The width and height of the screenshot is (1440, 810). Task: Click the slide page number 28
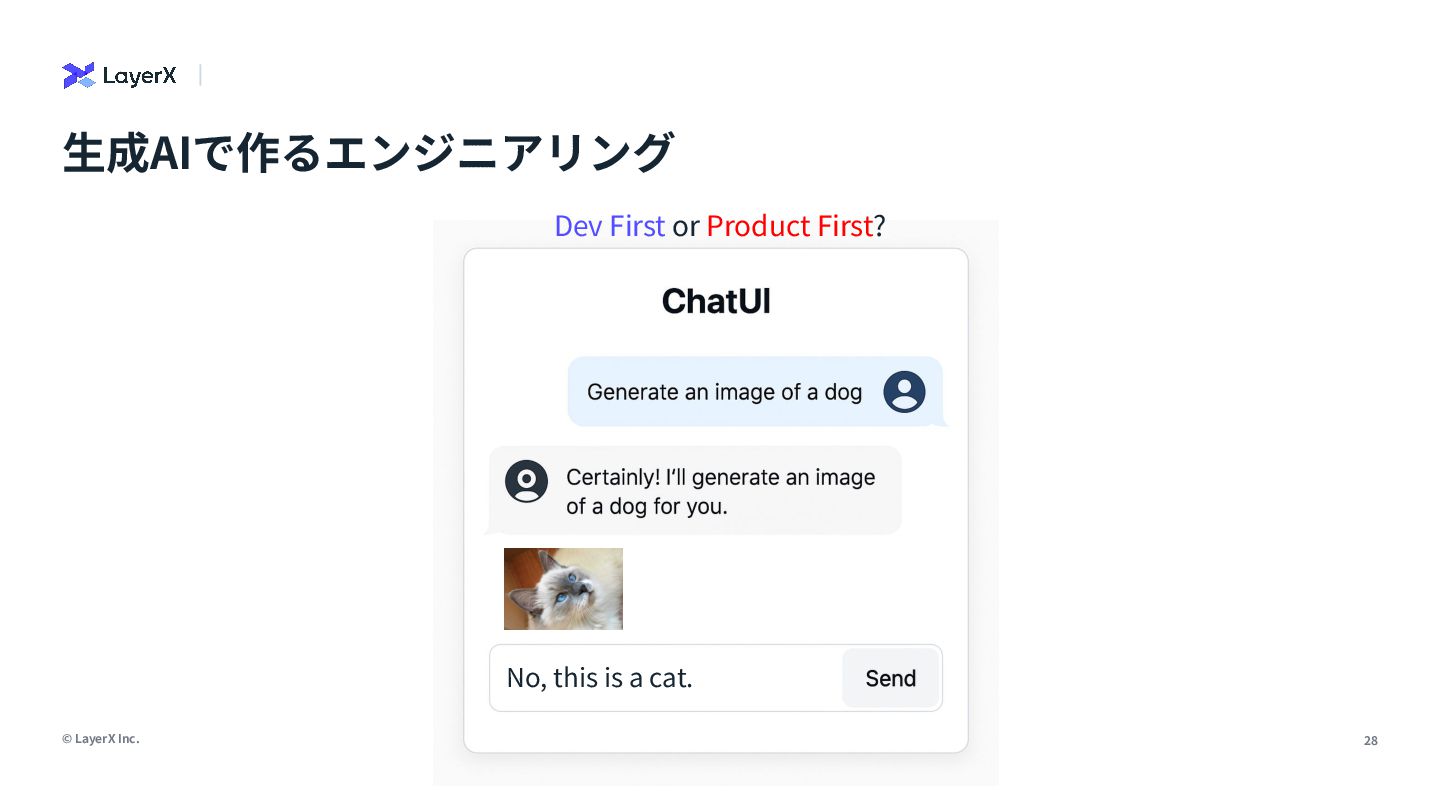click(x=1370, y=741)
